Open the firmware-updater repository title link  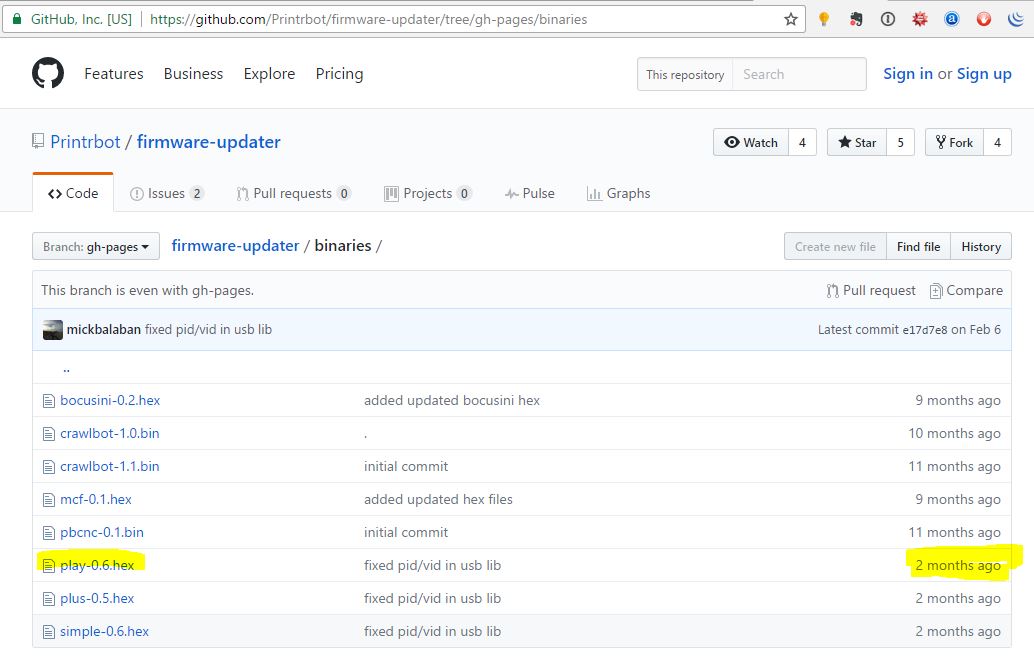tap(209, 142)
